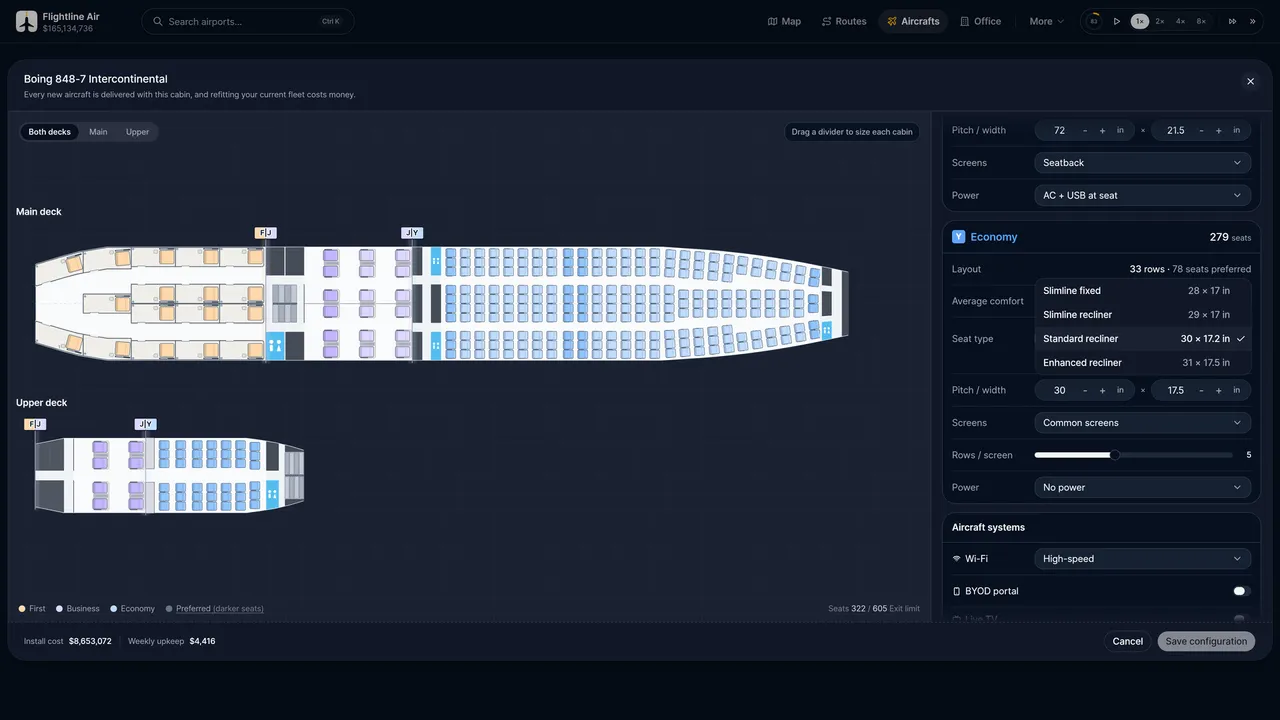Click the 279 seats economy count
1280x720 pixels.
(x=1230, y=237)
